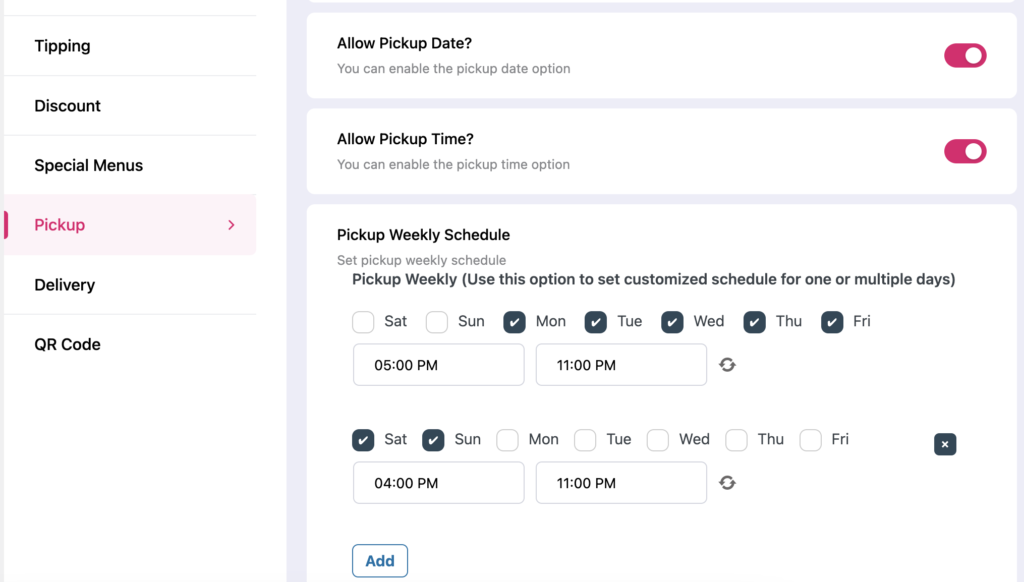This screenshot has height=582, width=1024.
Task: Check Wed in the second schedule row
Action: click(x=658, y=440)
